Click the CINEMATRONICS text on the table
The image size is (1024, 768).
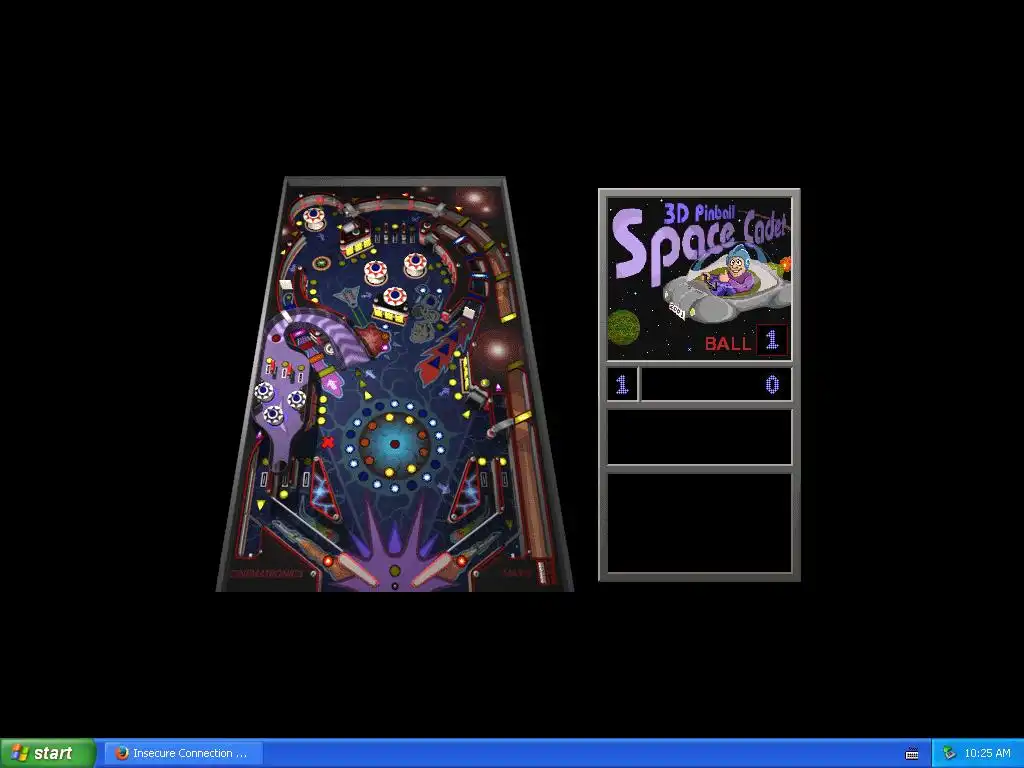(267, 574)
